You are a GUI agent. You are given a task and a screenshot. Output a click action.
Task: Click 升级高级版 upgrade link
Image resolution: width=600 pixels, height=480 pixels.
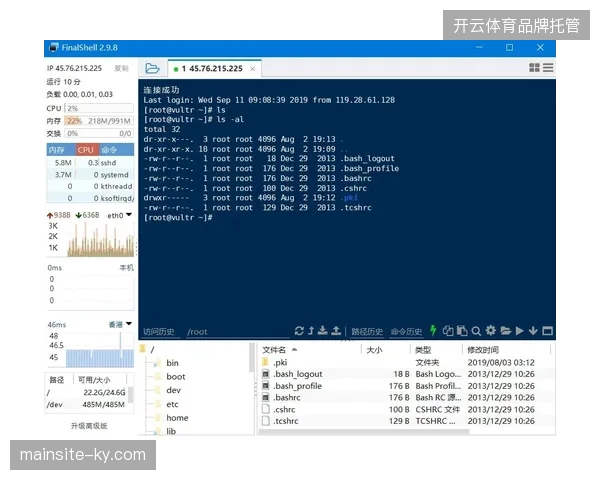tap(89, 426)
